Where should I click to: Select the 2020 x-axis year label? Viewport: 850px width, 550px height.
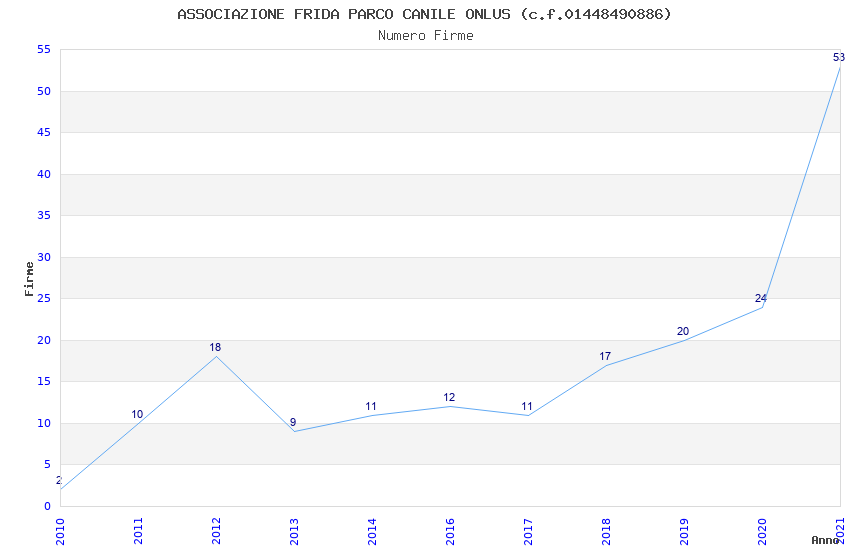pyautogui.click(x=762, y=531)
